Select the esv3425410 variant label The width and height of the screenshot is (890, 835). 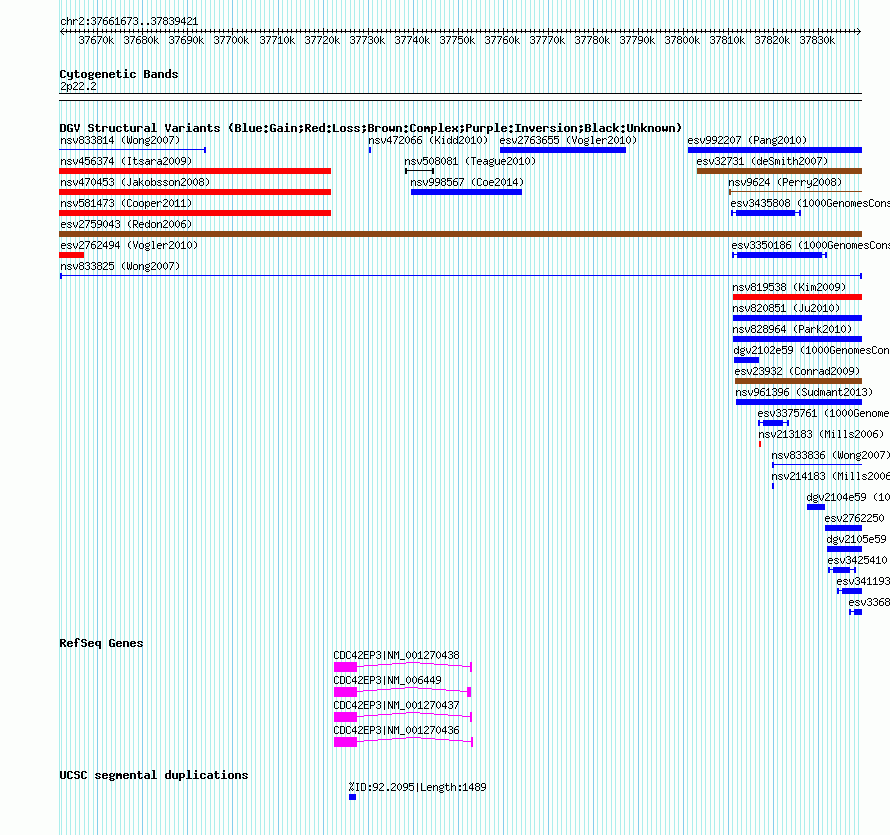[858, 560]
